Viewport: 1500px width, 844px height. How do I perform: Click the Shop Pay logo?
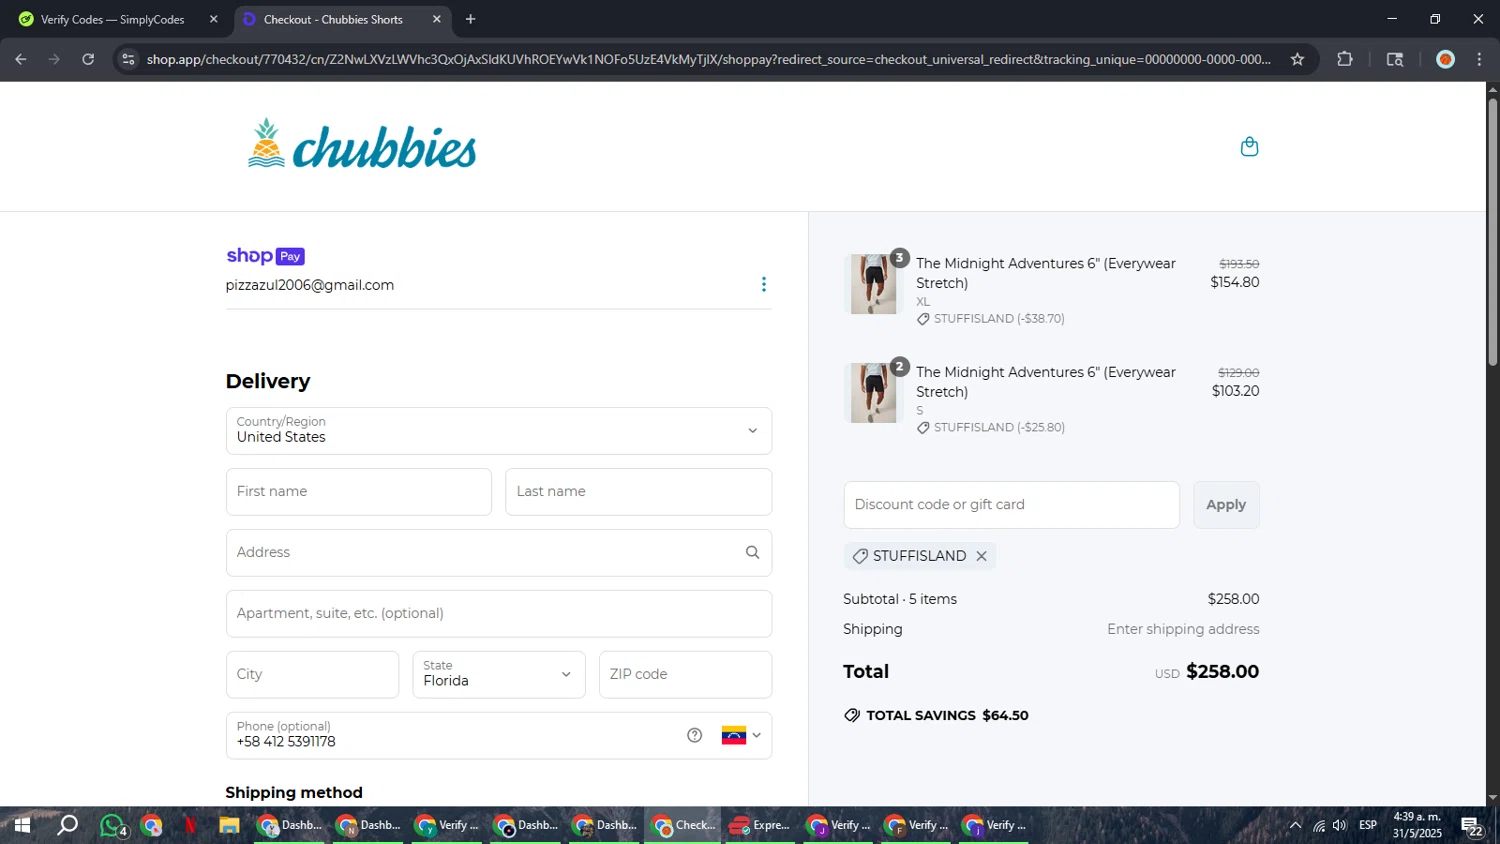(x=265, y=256)
